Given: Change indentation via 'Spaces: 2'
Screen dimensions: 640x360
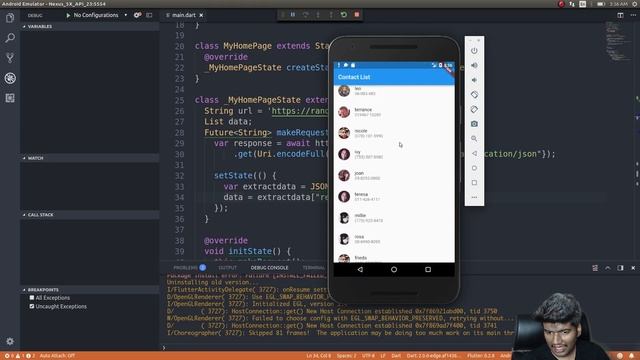Looking at the screenshot, I should (346, 356).
